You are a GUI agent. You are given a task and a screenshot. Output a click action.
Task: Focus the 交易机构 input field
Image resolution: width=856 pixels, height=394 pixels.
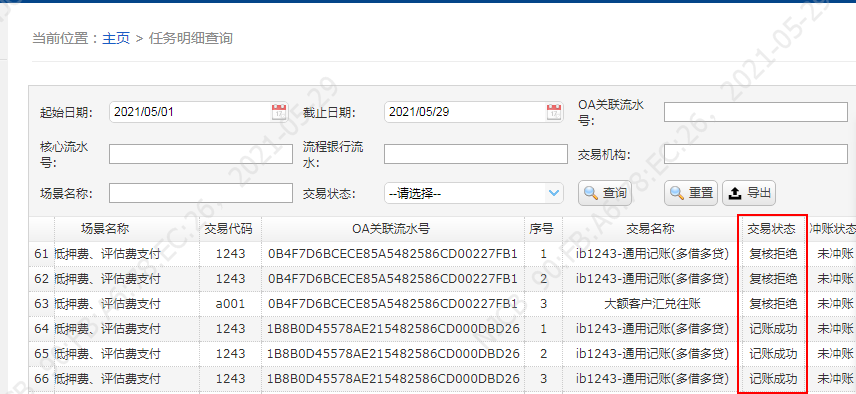click(x=756, y=154)
